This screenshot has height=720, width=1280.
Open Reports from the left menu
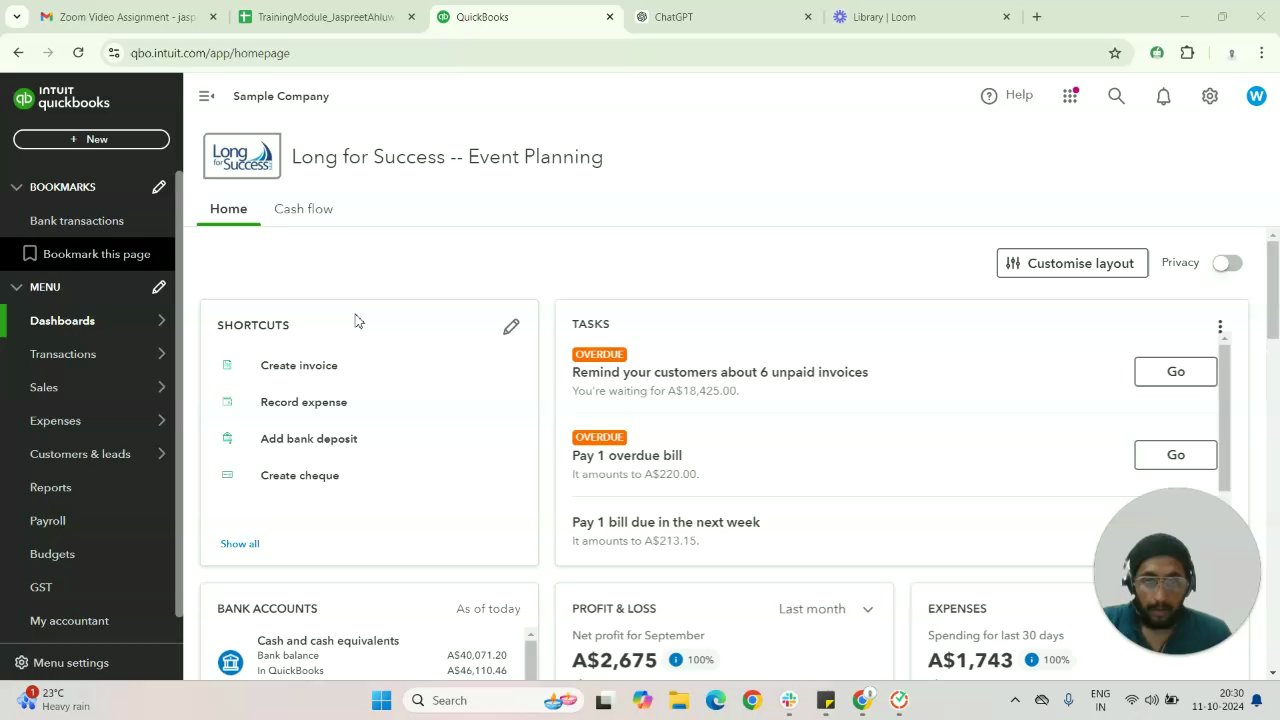(51, 487)
